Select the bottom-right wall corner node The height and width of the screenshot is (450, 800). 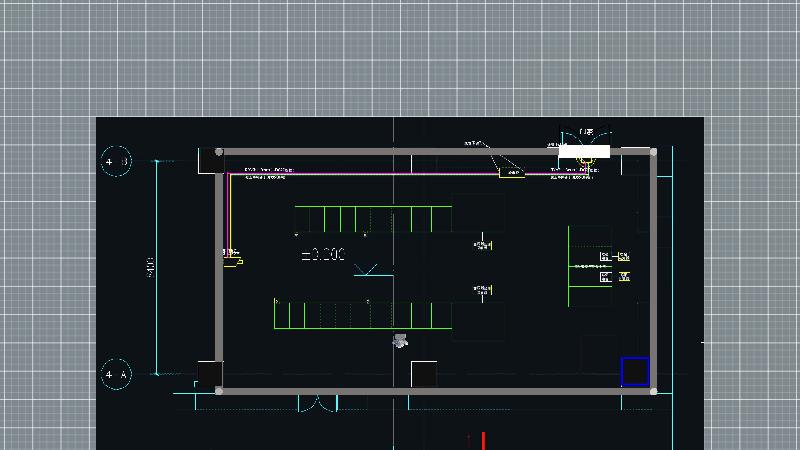(653, 391)
